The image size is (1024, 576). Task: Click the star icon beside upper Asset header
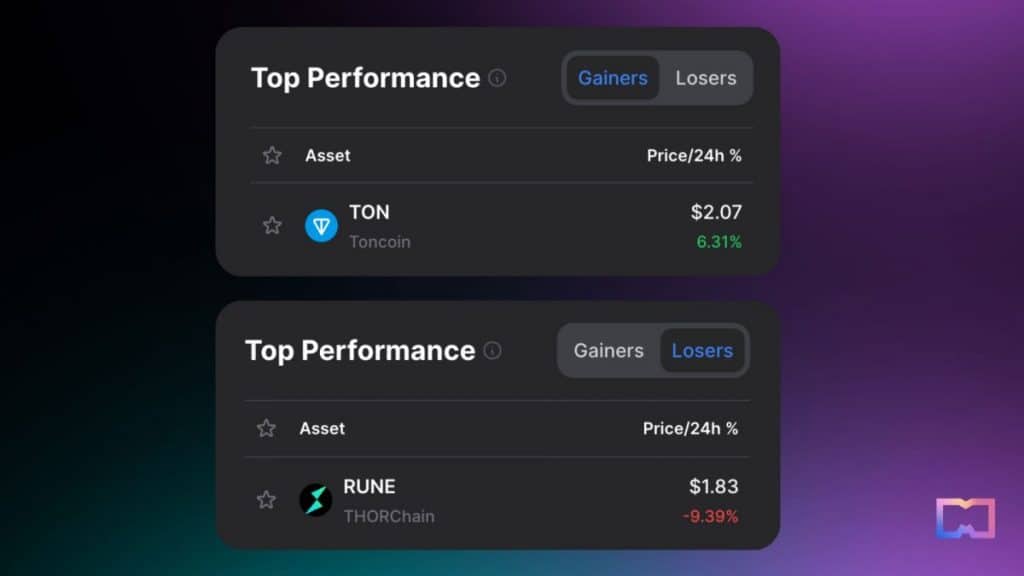click(272, 155)
